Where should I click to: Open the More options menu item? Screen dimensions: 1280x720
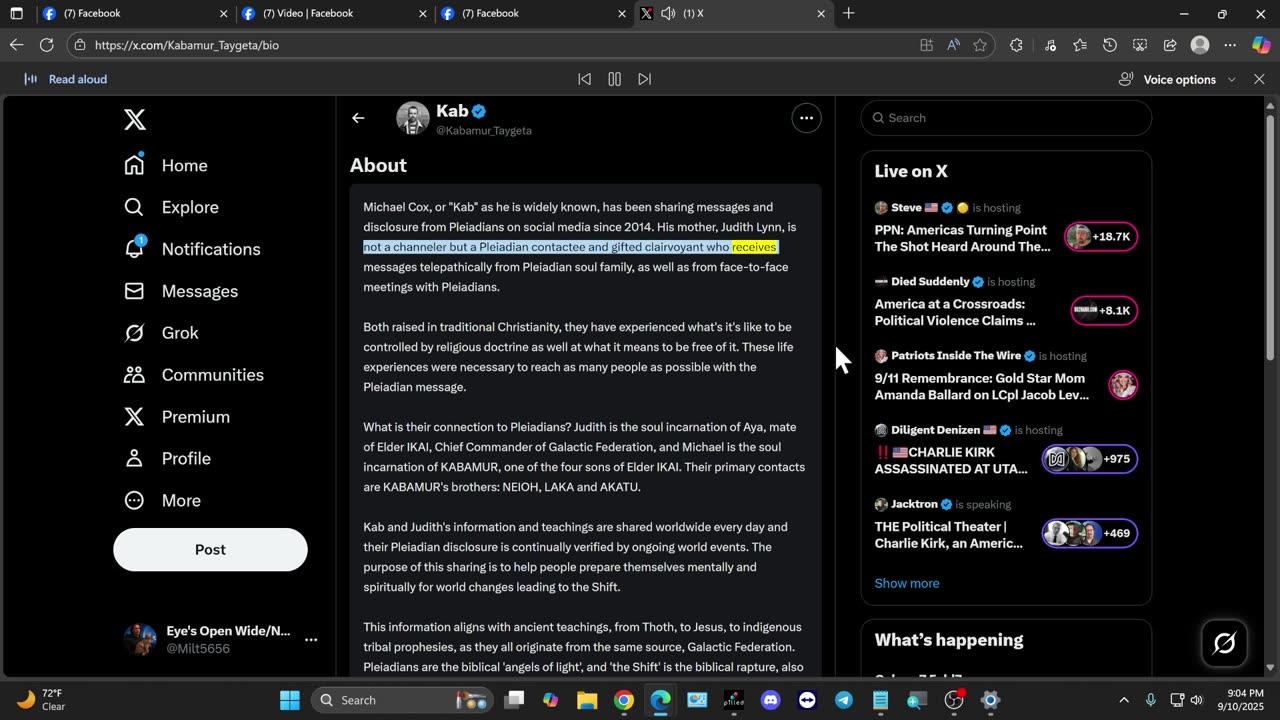(x=162, y=501)
